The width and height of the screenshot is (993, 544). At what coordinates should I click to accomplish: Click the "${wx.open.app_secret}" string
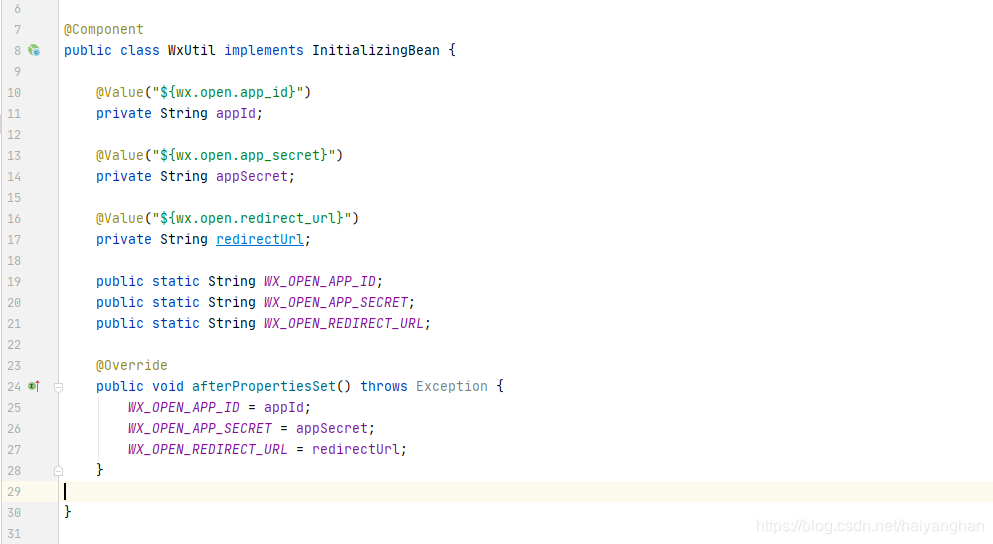244,155
